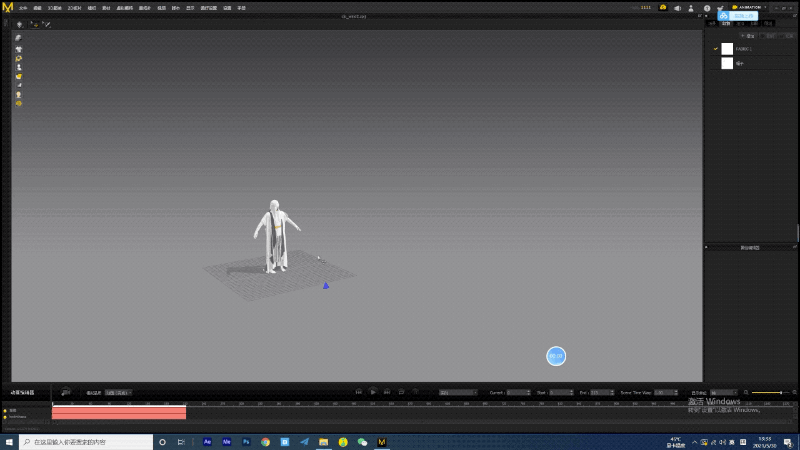This screenshot has height=450, width=800.
Task: Open Photoshop from taskbar
Action: (246, 442)
